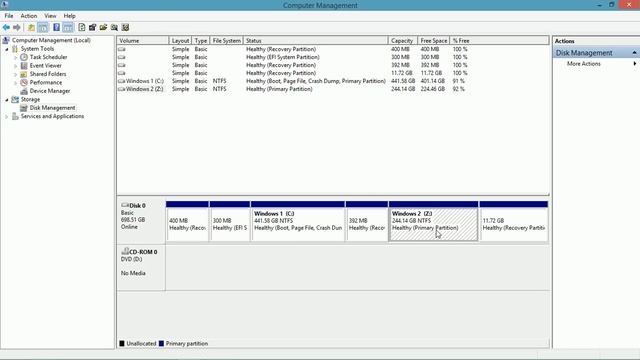Expand the Performance node arrow

click(x=16, y=83)
